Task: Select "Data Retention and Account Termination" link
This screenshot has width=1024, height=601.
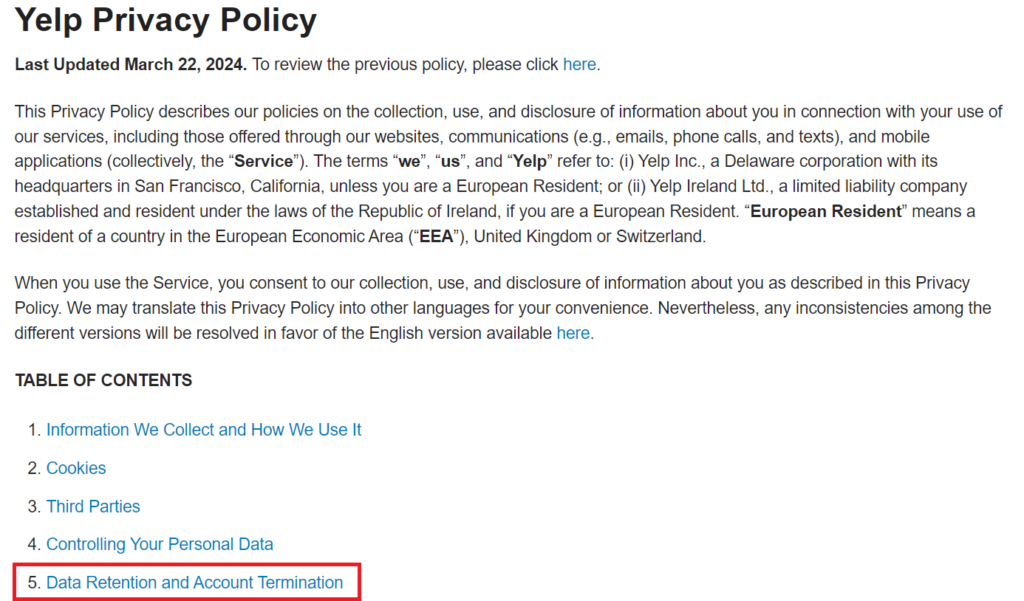Action: pyautogui.click(x=195, y=582)
